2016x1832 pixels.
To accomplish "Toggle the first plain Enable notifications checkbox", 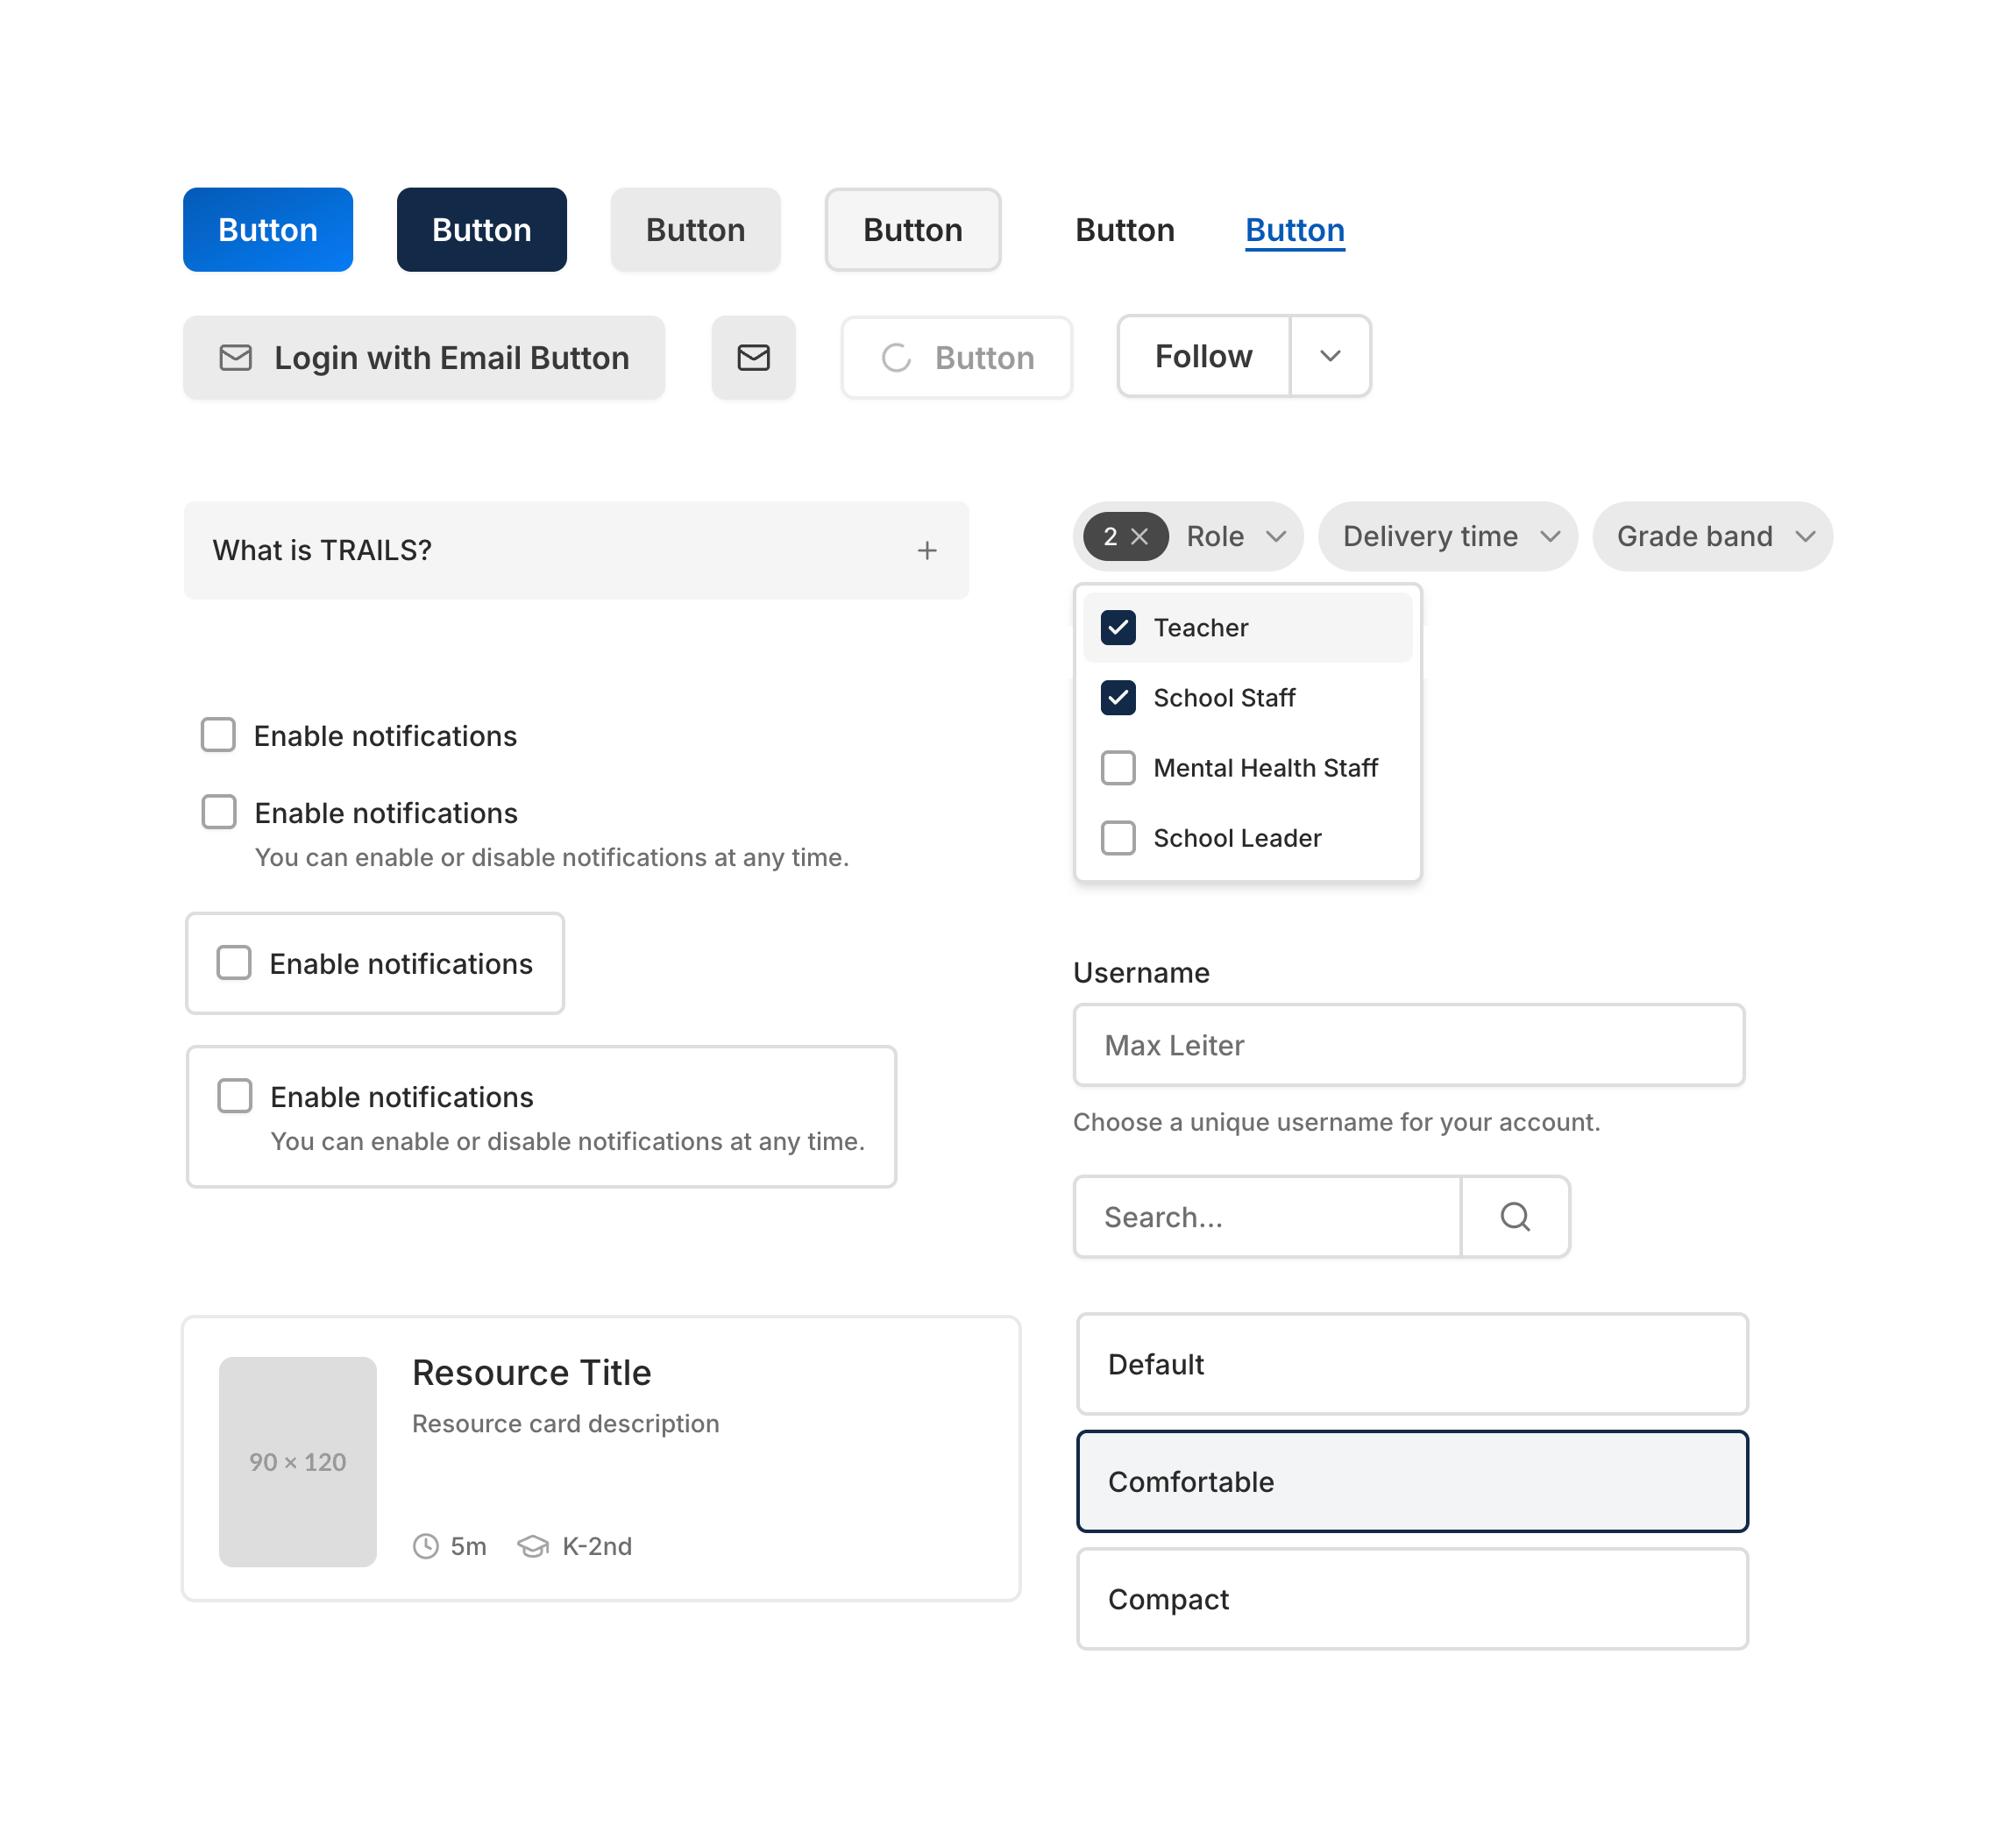I will pos(218,735).
